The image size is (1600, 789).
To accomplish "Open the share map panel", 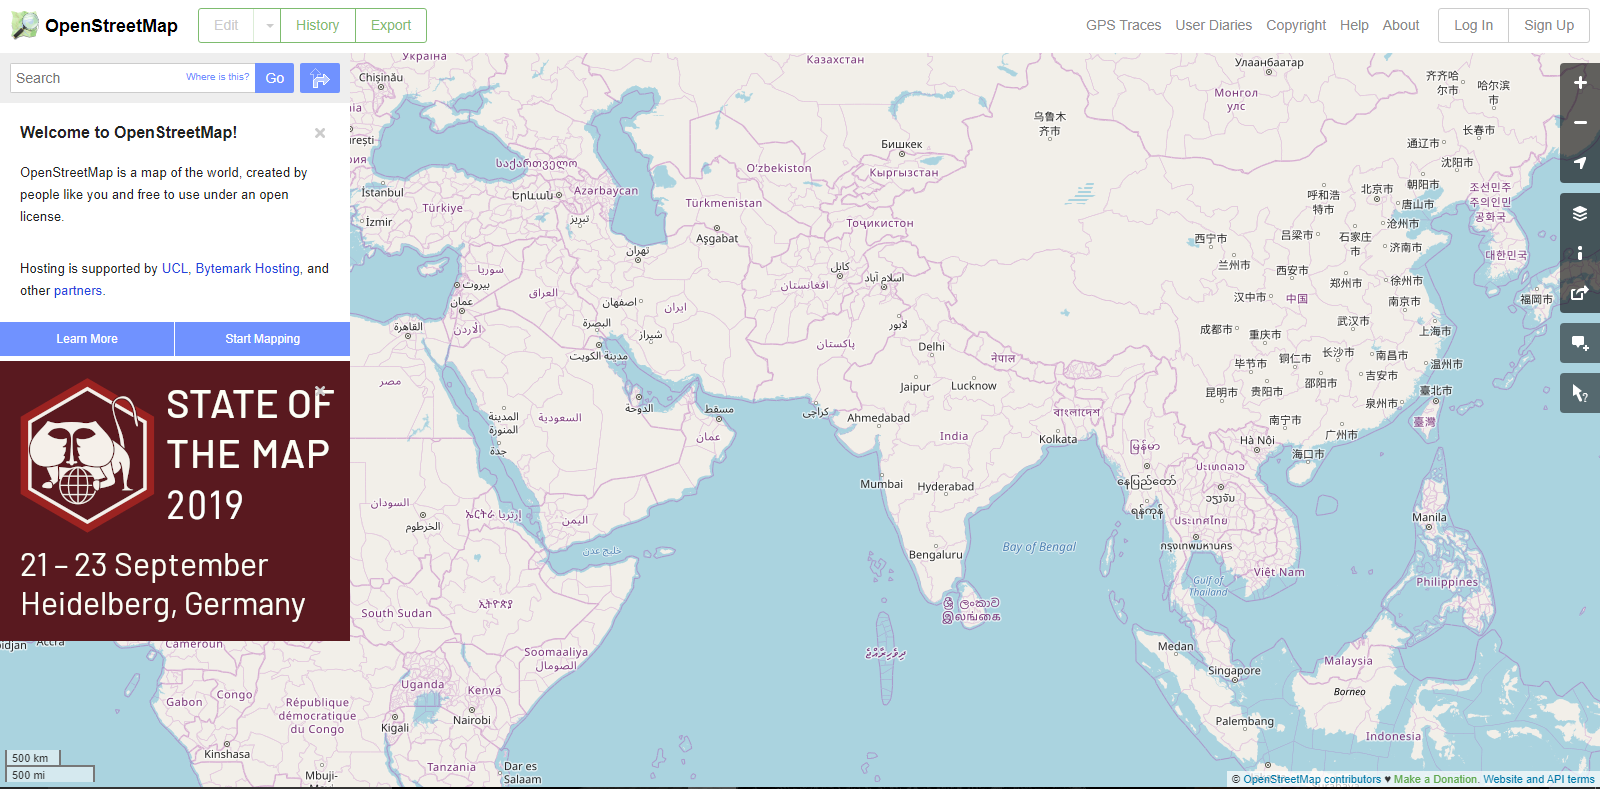I will pos(1580,293).
